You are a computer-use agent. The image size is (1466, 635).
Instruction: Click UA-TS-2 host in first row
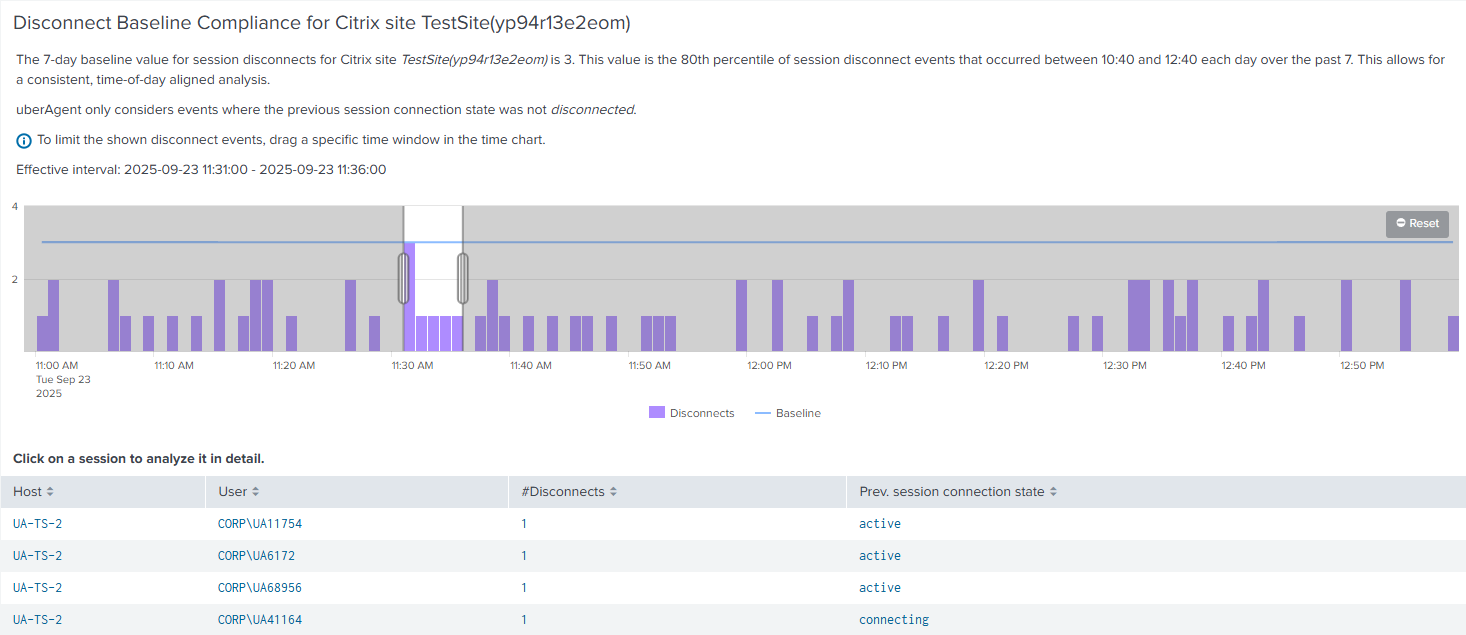[37, 524]
